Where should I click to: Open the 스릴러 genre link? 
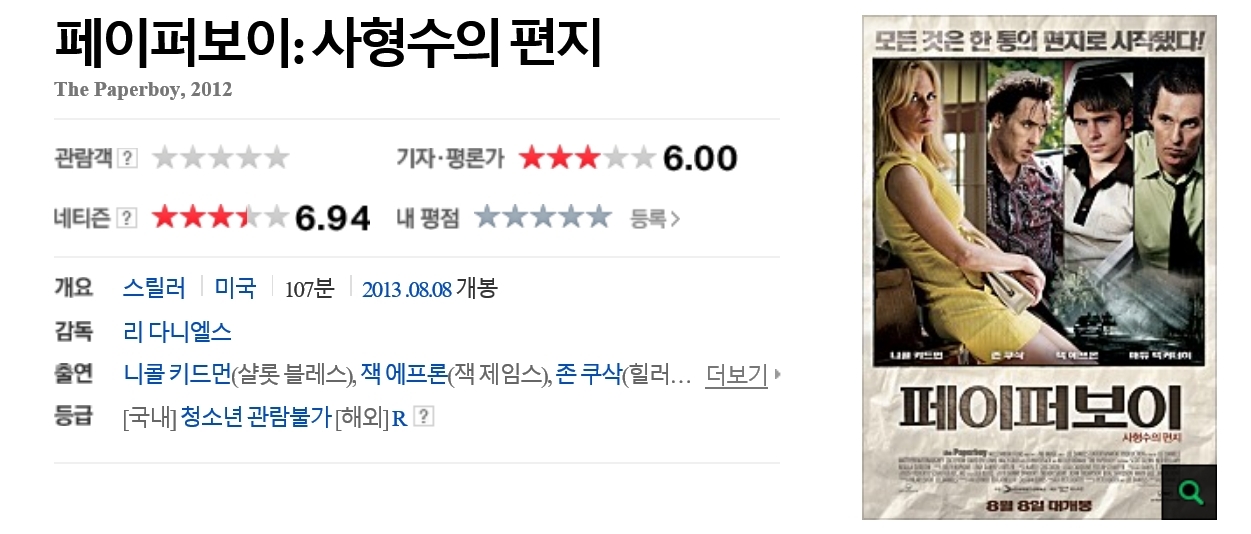(x=154, y=289)
